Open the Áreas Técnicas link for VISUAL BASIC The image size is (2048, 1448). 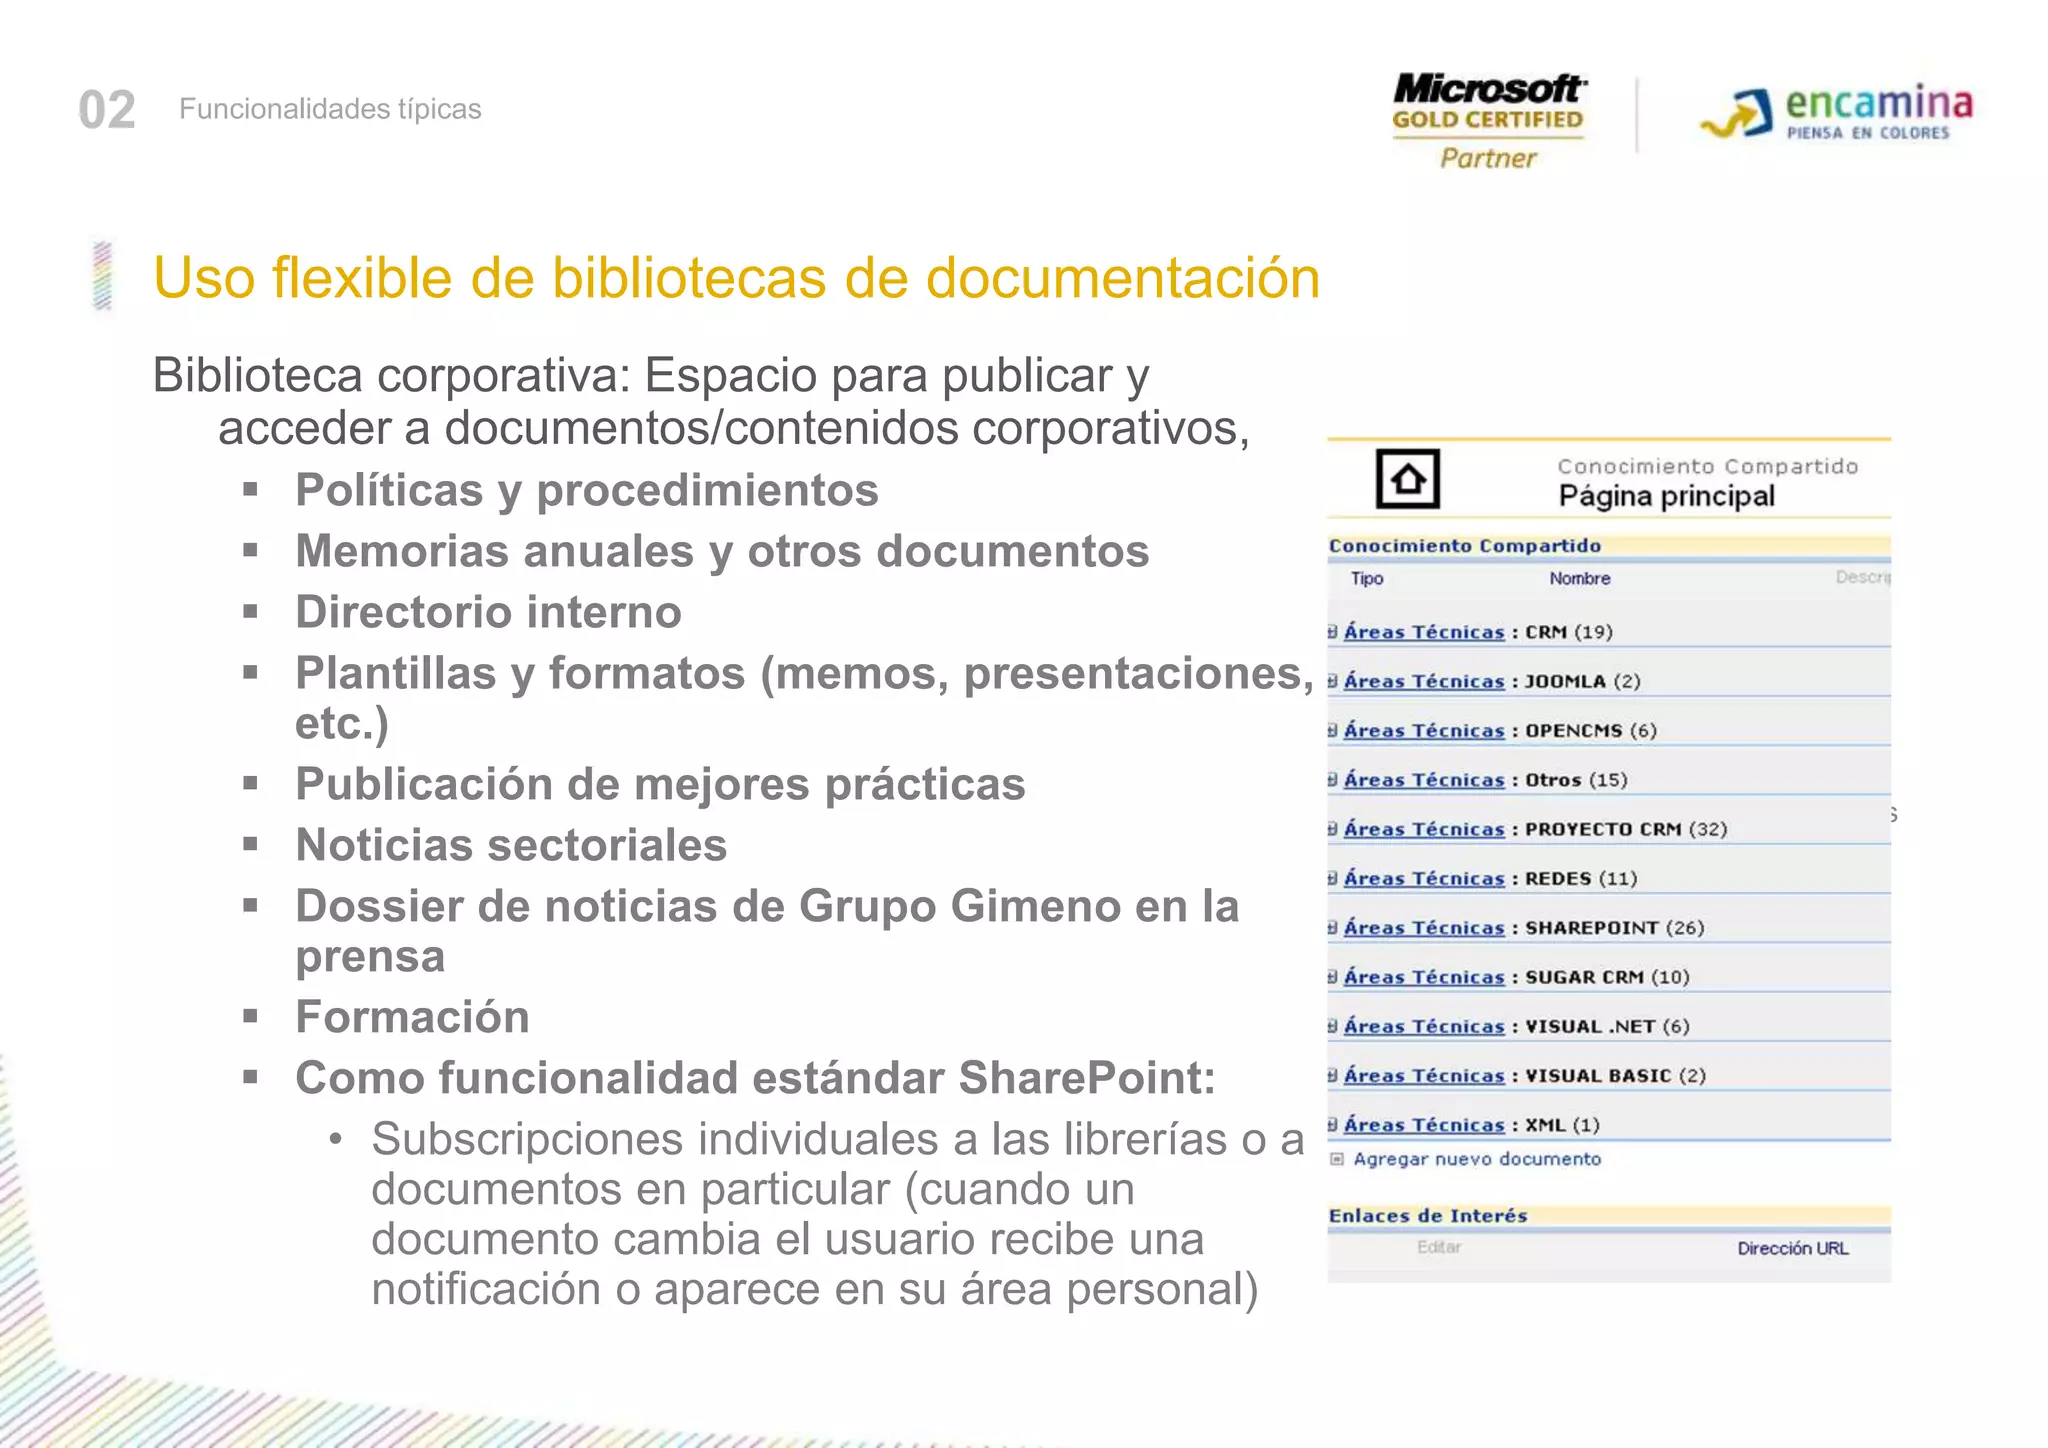pos(1424,1075)
